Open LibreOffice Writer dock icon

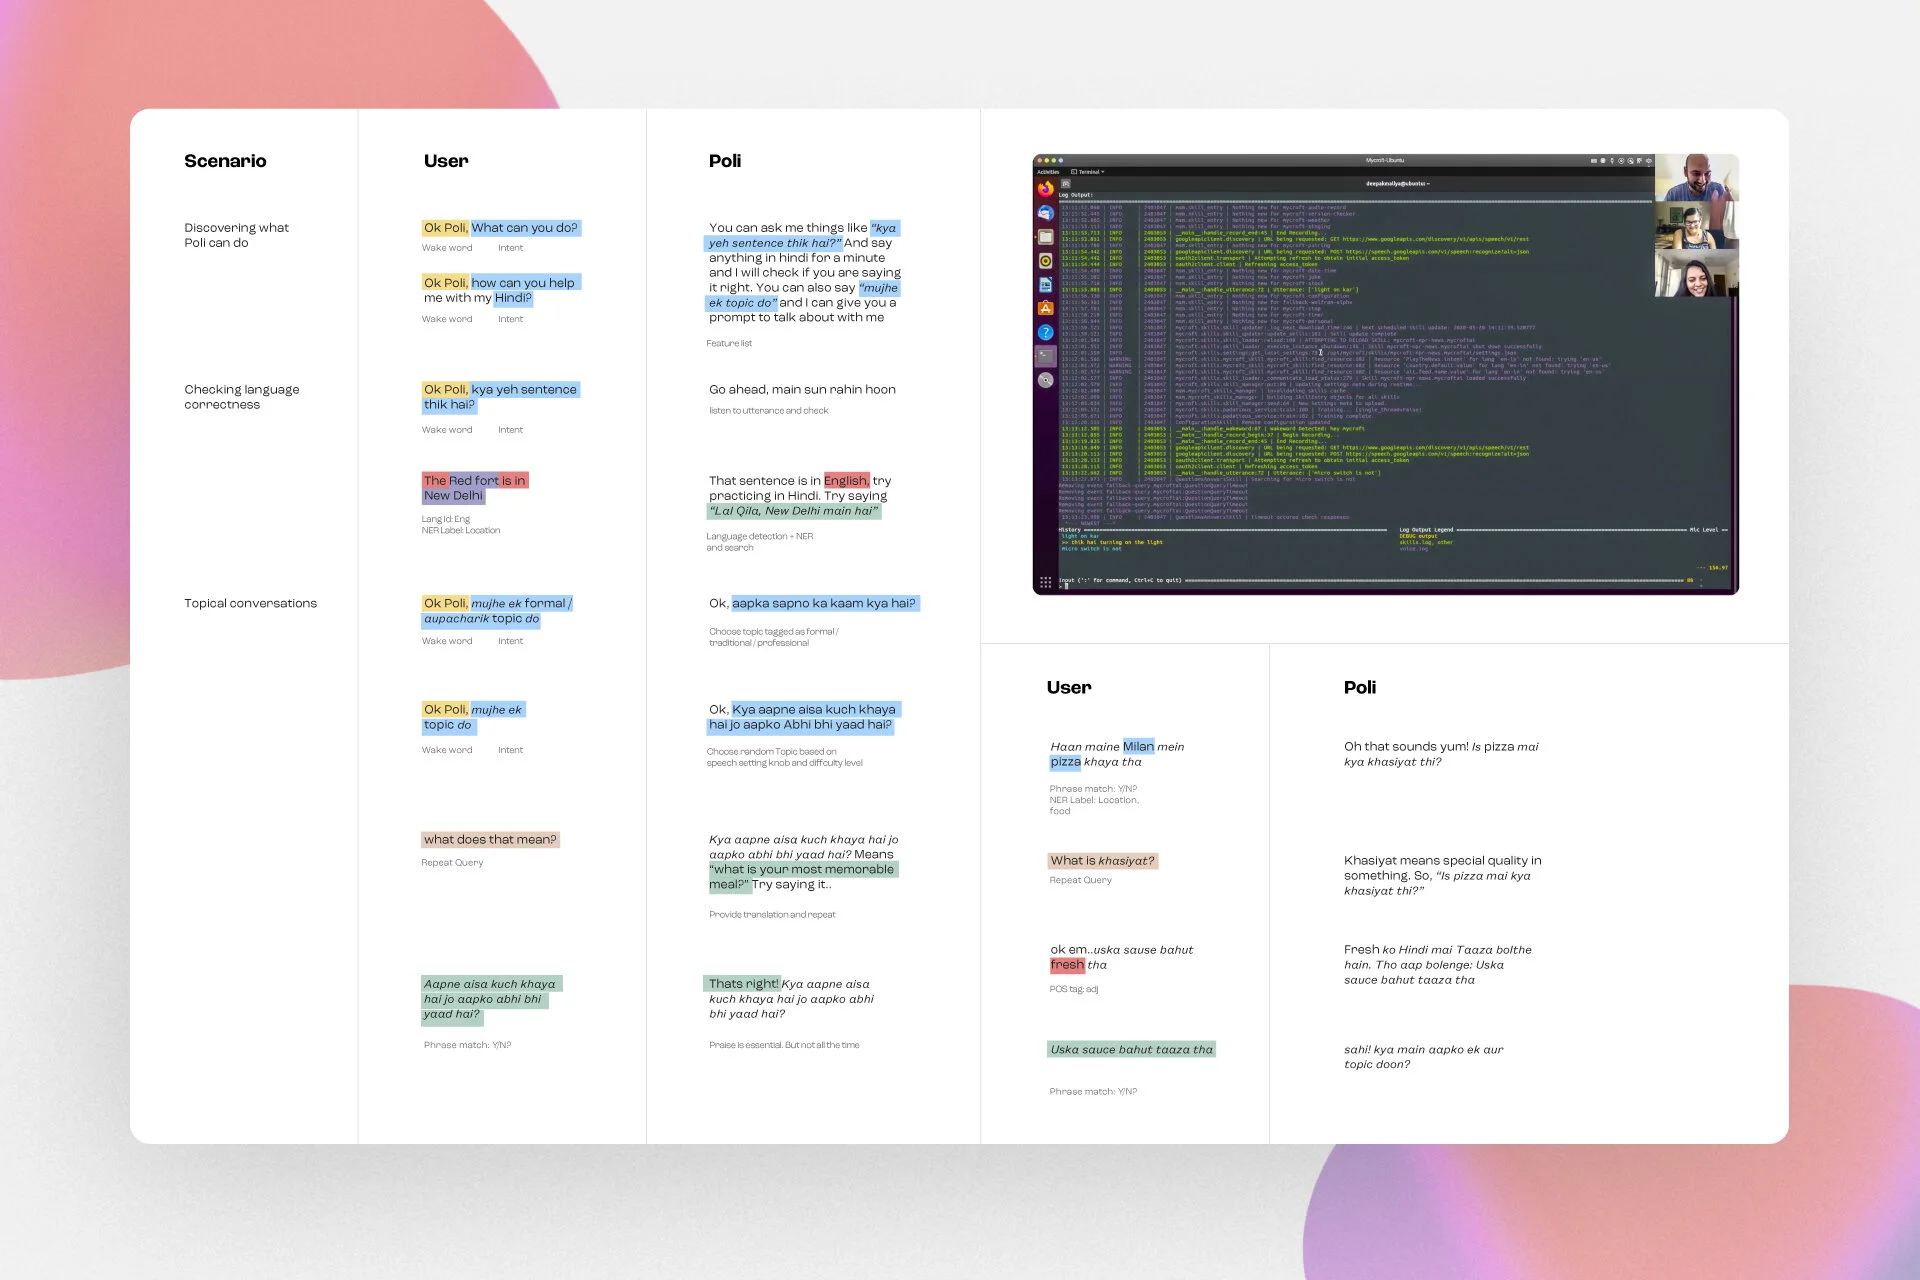(x=1045, y=285)
